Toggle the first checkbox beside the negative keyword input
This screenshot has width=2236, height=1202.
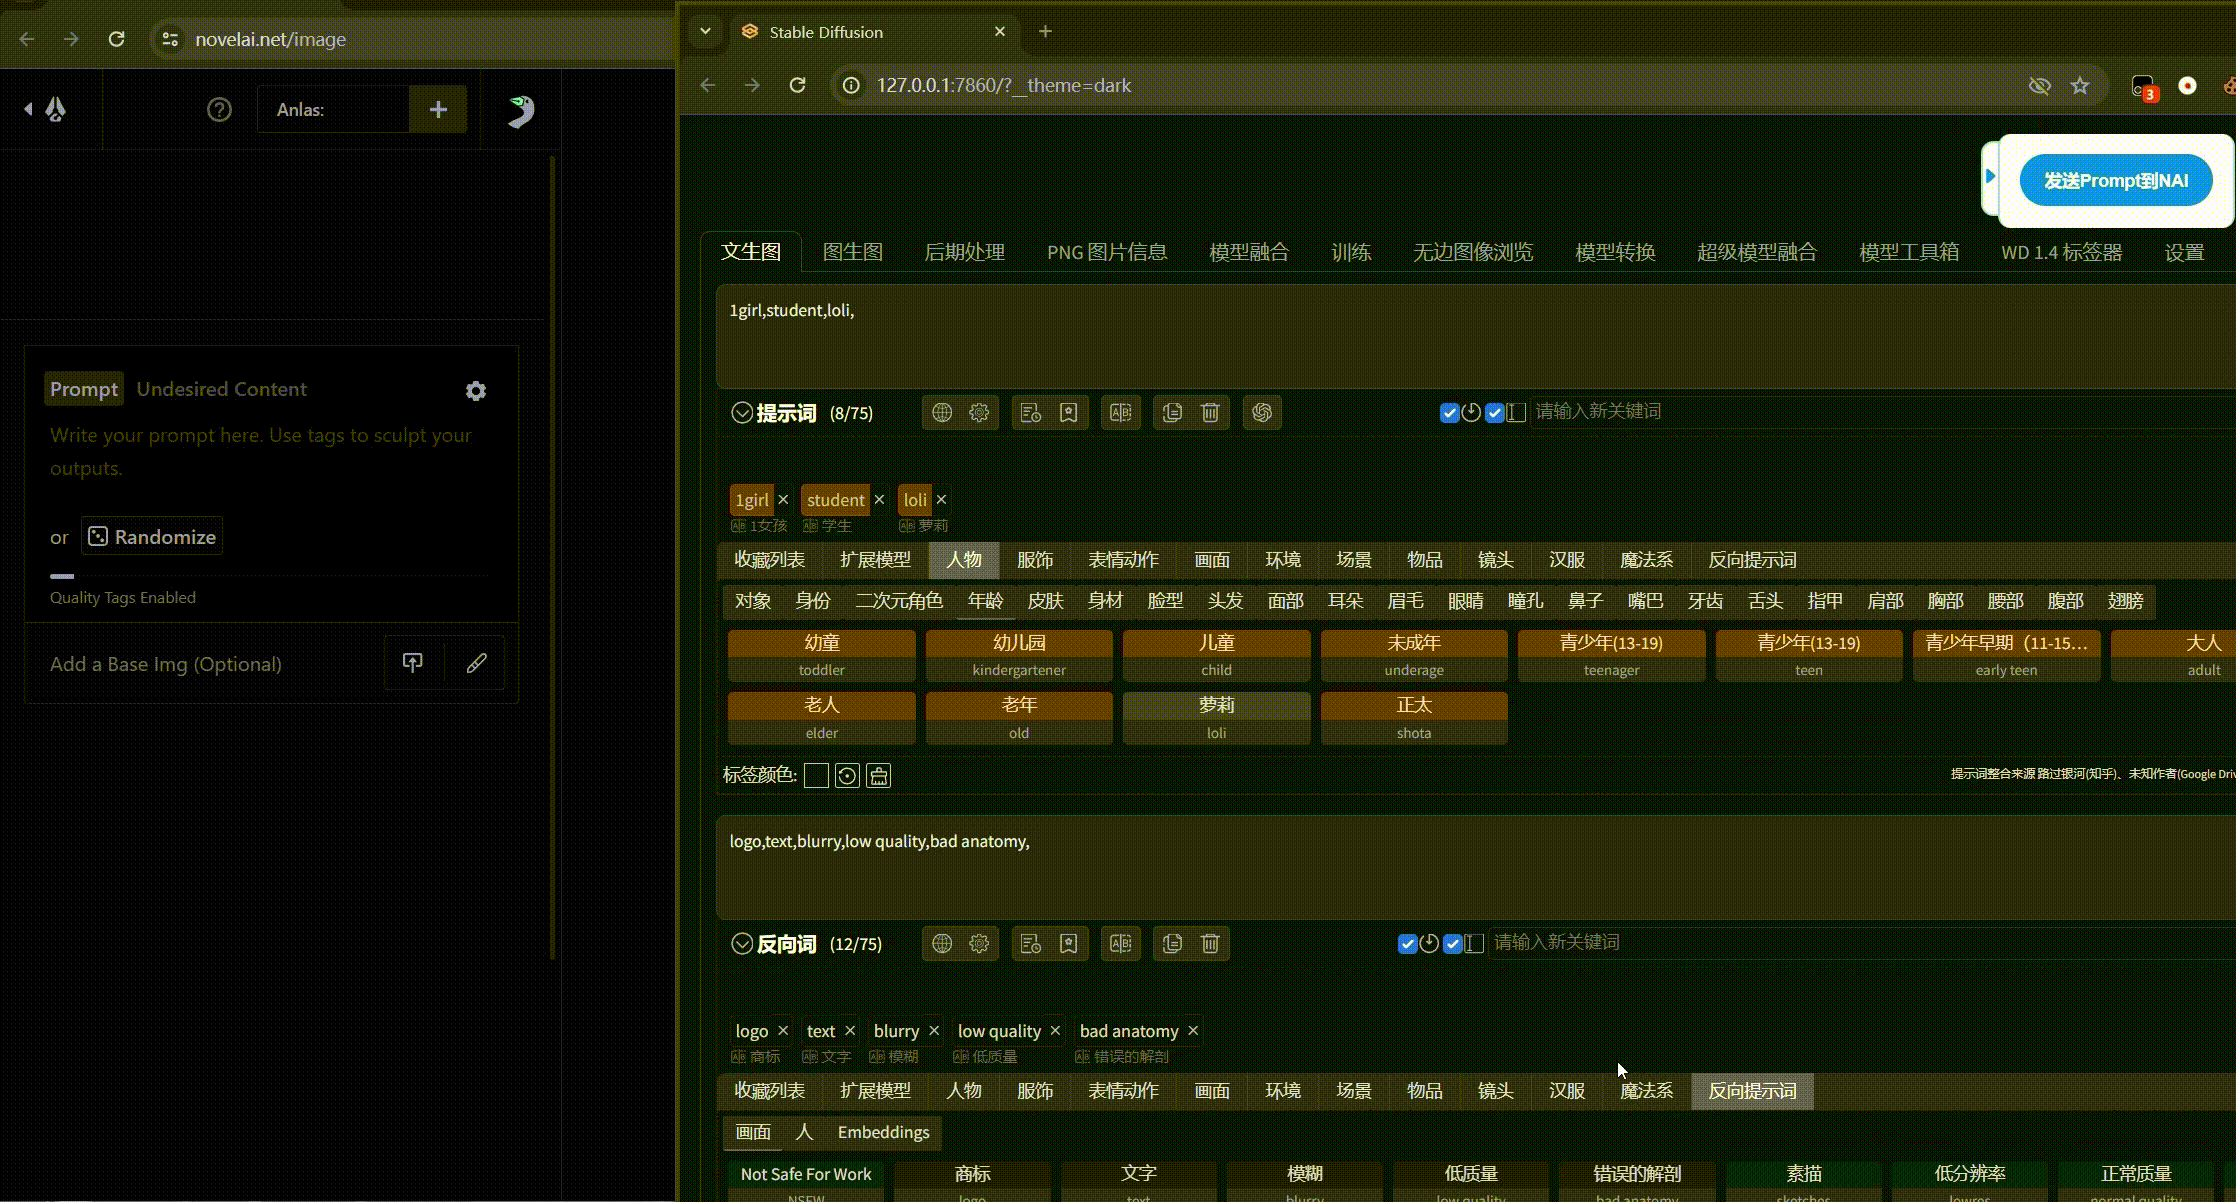[1407, 944]
